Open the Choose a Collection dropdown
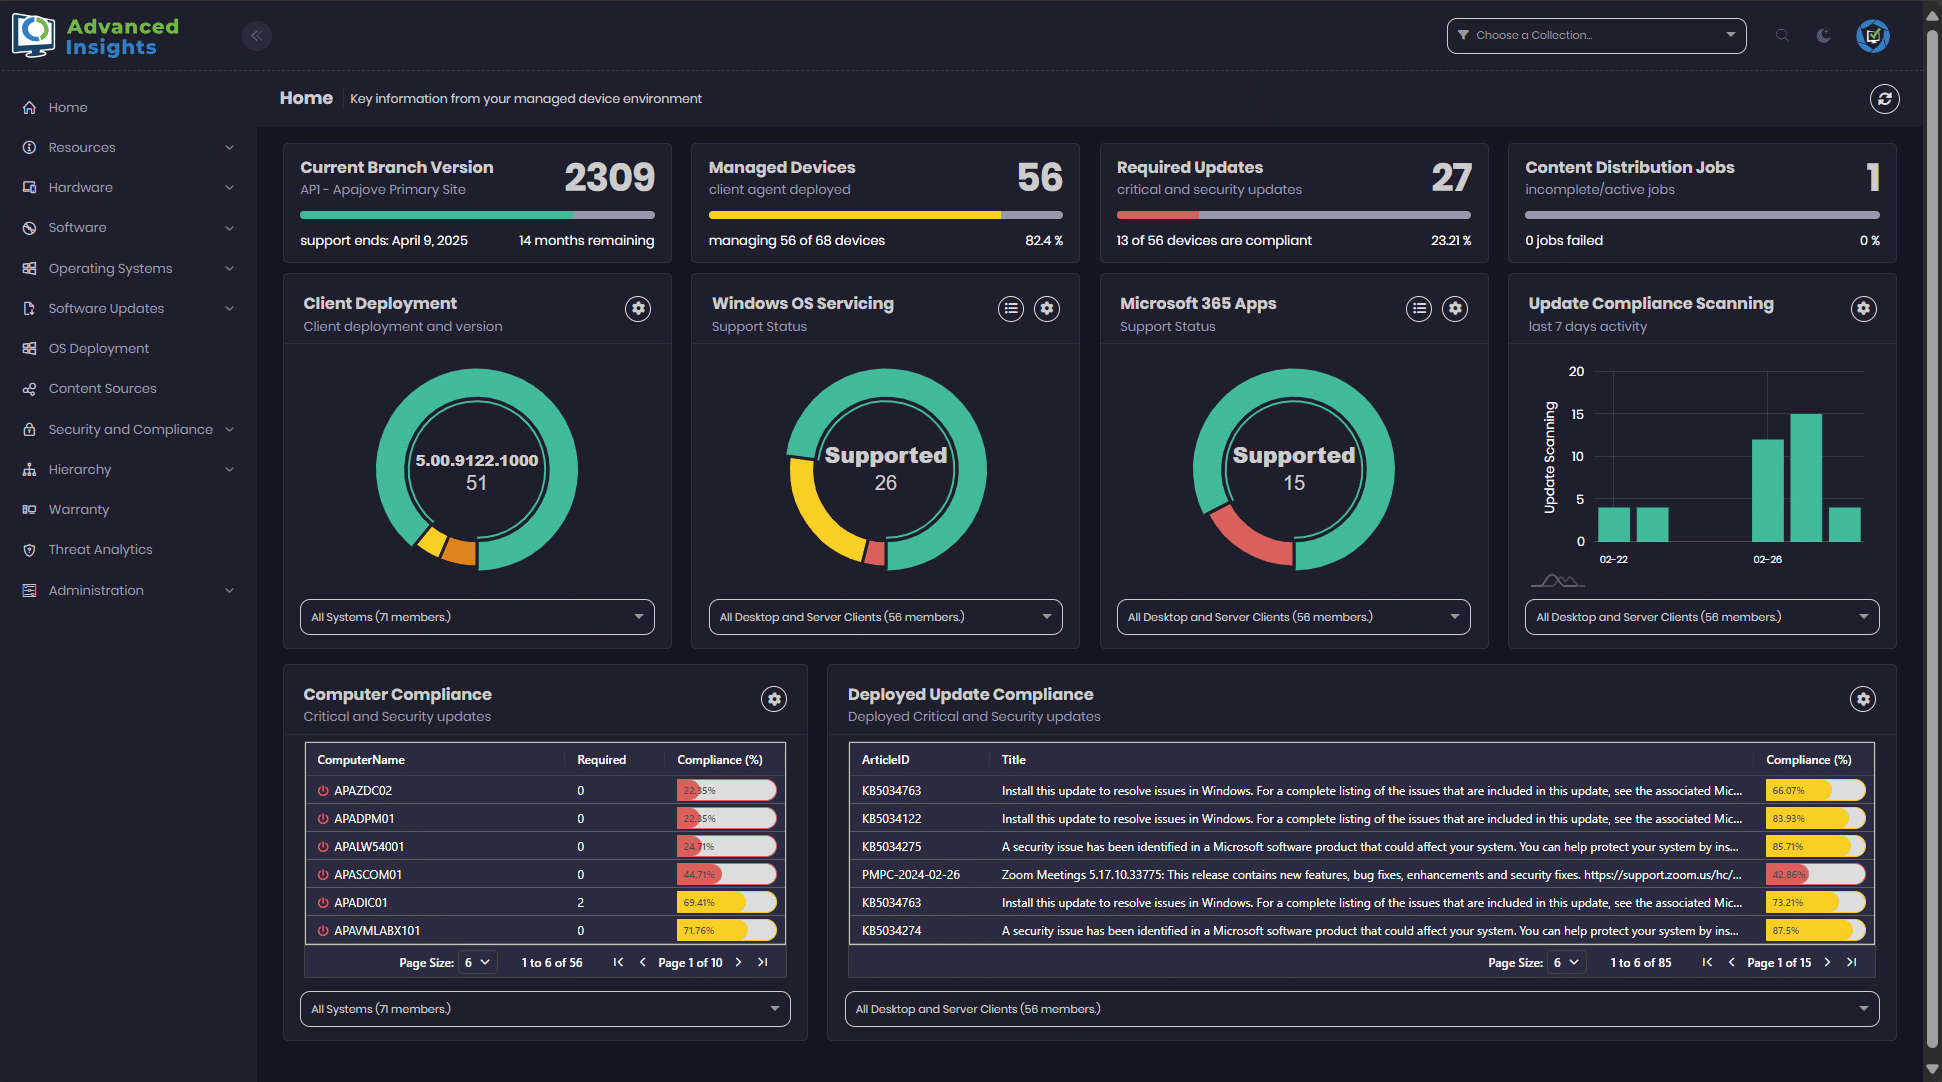 click(1596, 36)
